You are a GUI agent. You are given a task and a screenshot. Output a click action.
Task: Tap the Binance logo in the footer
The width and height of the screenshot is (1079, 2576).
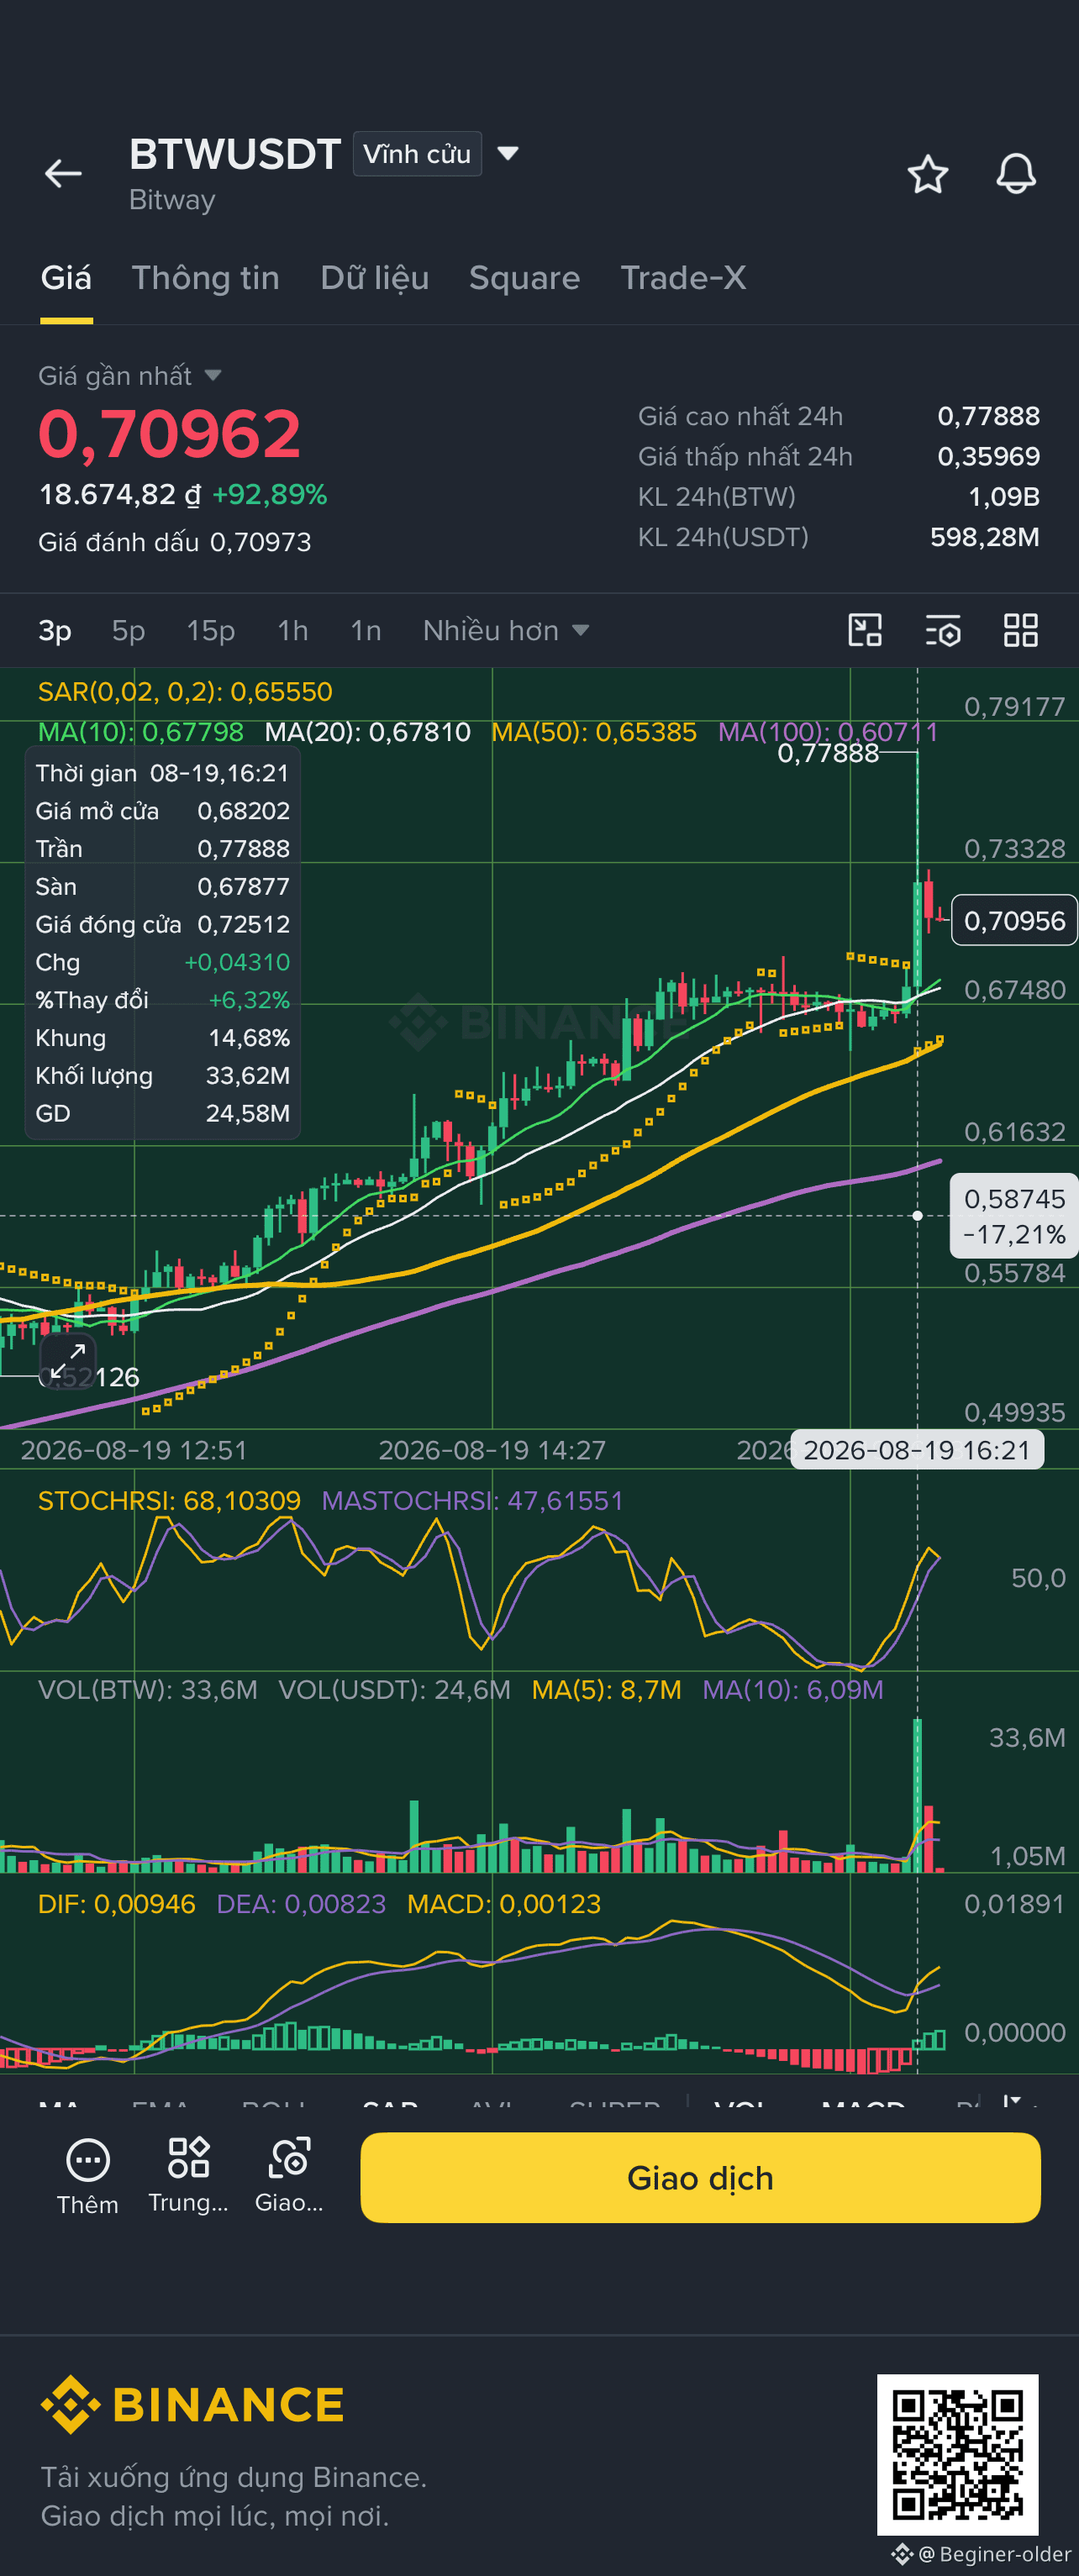192,2405
